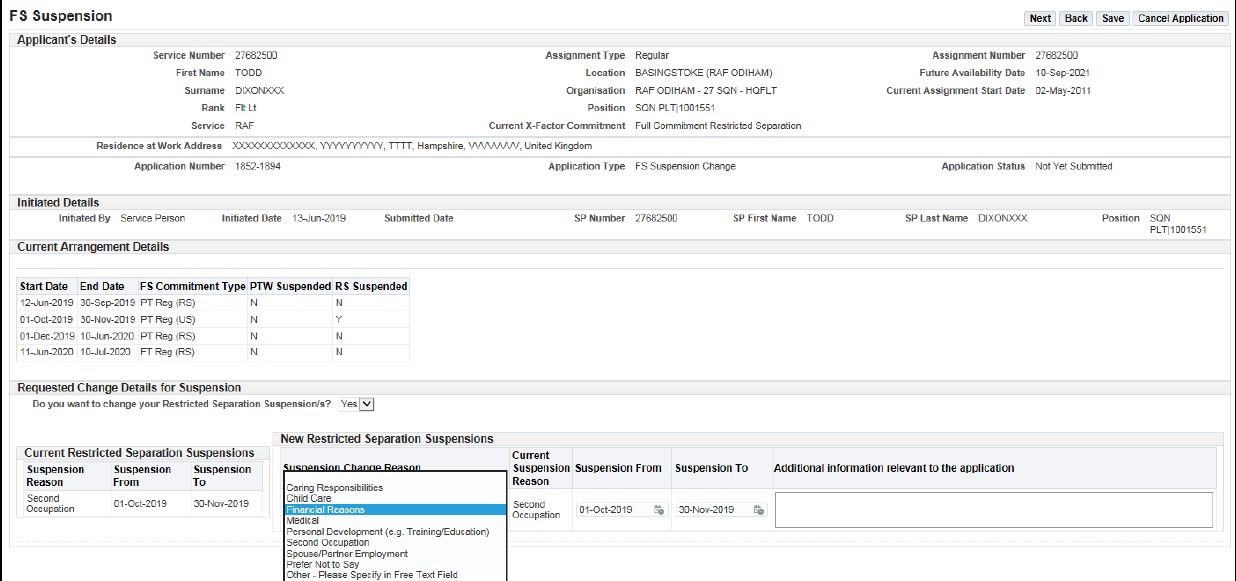The image size is (1236, 581).
Task: Select the highlighted Financial Reasons option
Action: 326,509
